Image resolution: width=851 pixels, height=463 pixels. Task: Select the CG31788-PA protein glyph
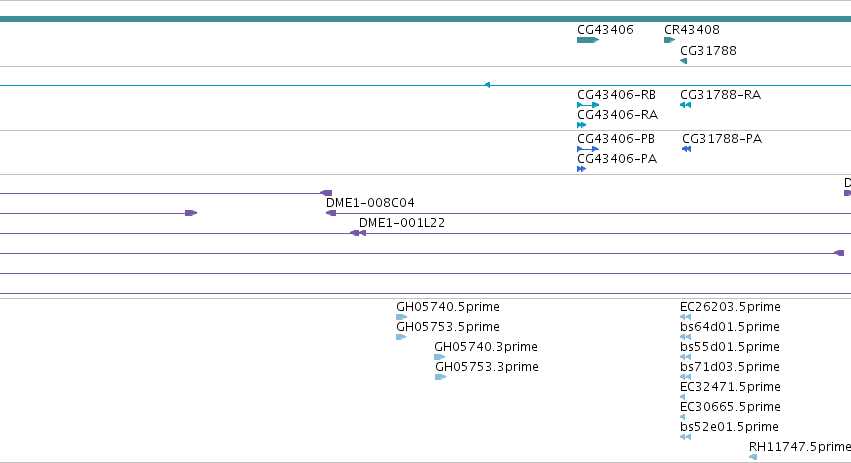click(x=687, y=149)
